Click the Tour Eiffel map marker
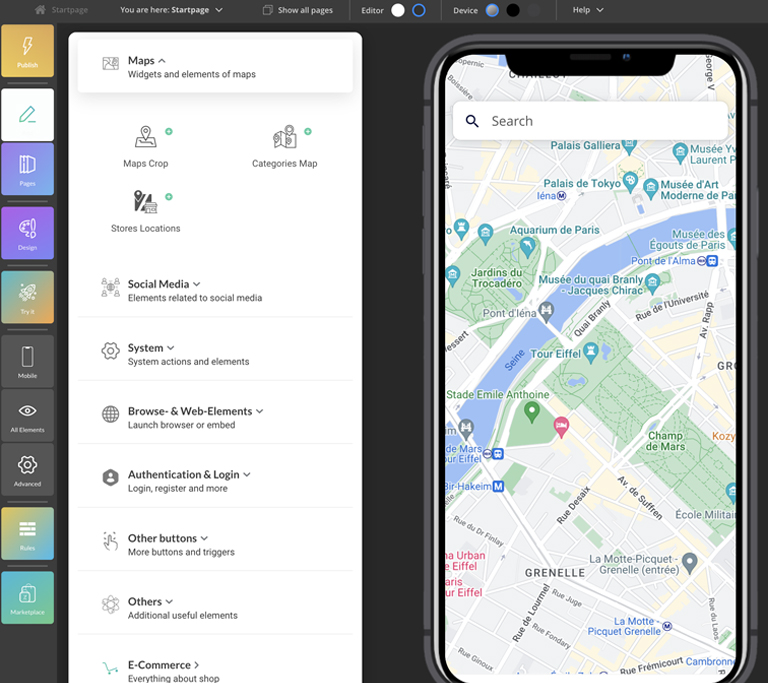The height and width of the screenshot is (683, 768). coord(591,352)
